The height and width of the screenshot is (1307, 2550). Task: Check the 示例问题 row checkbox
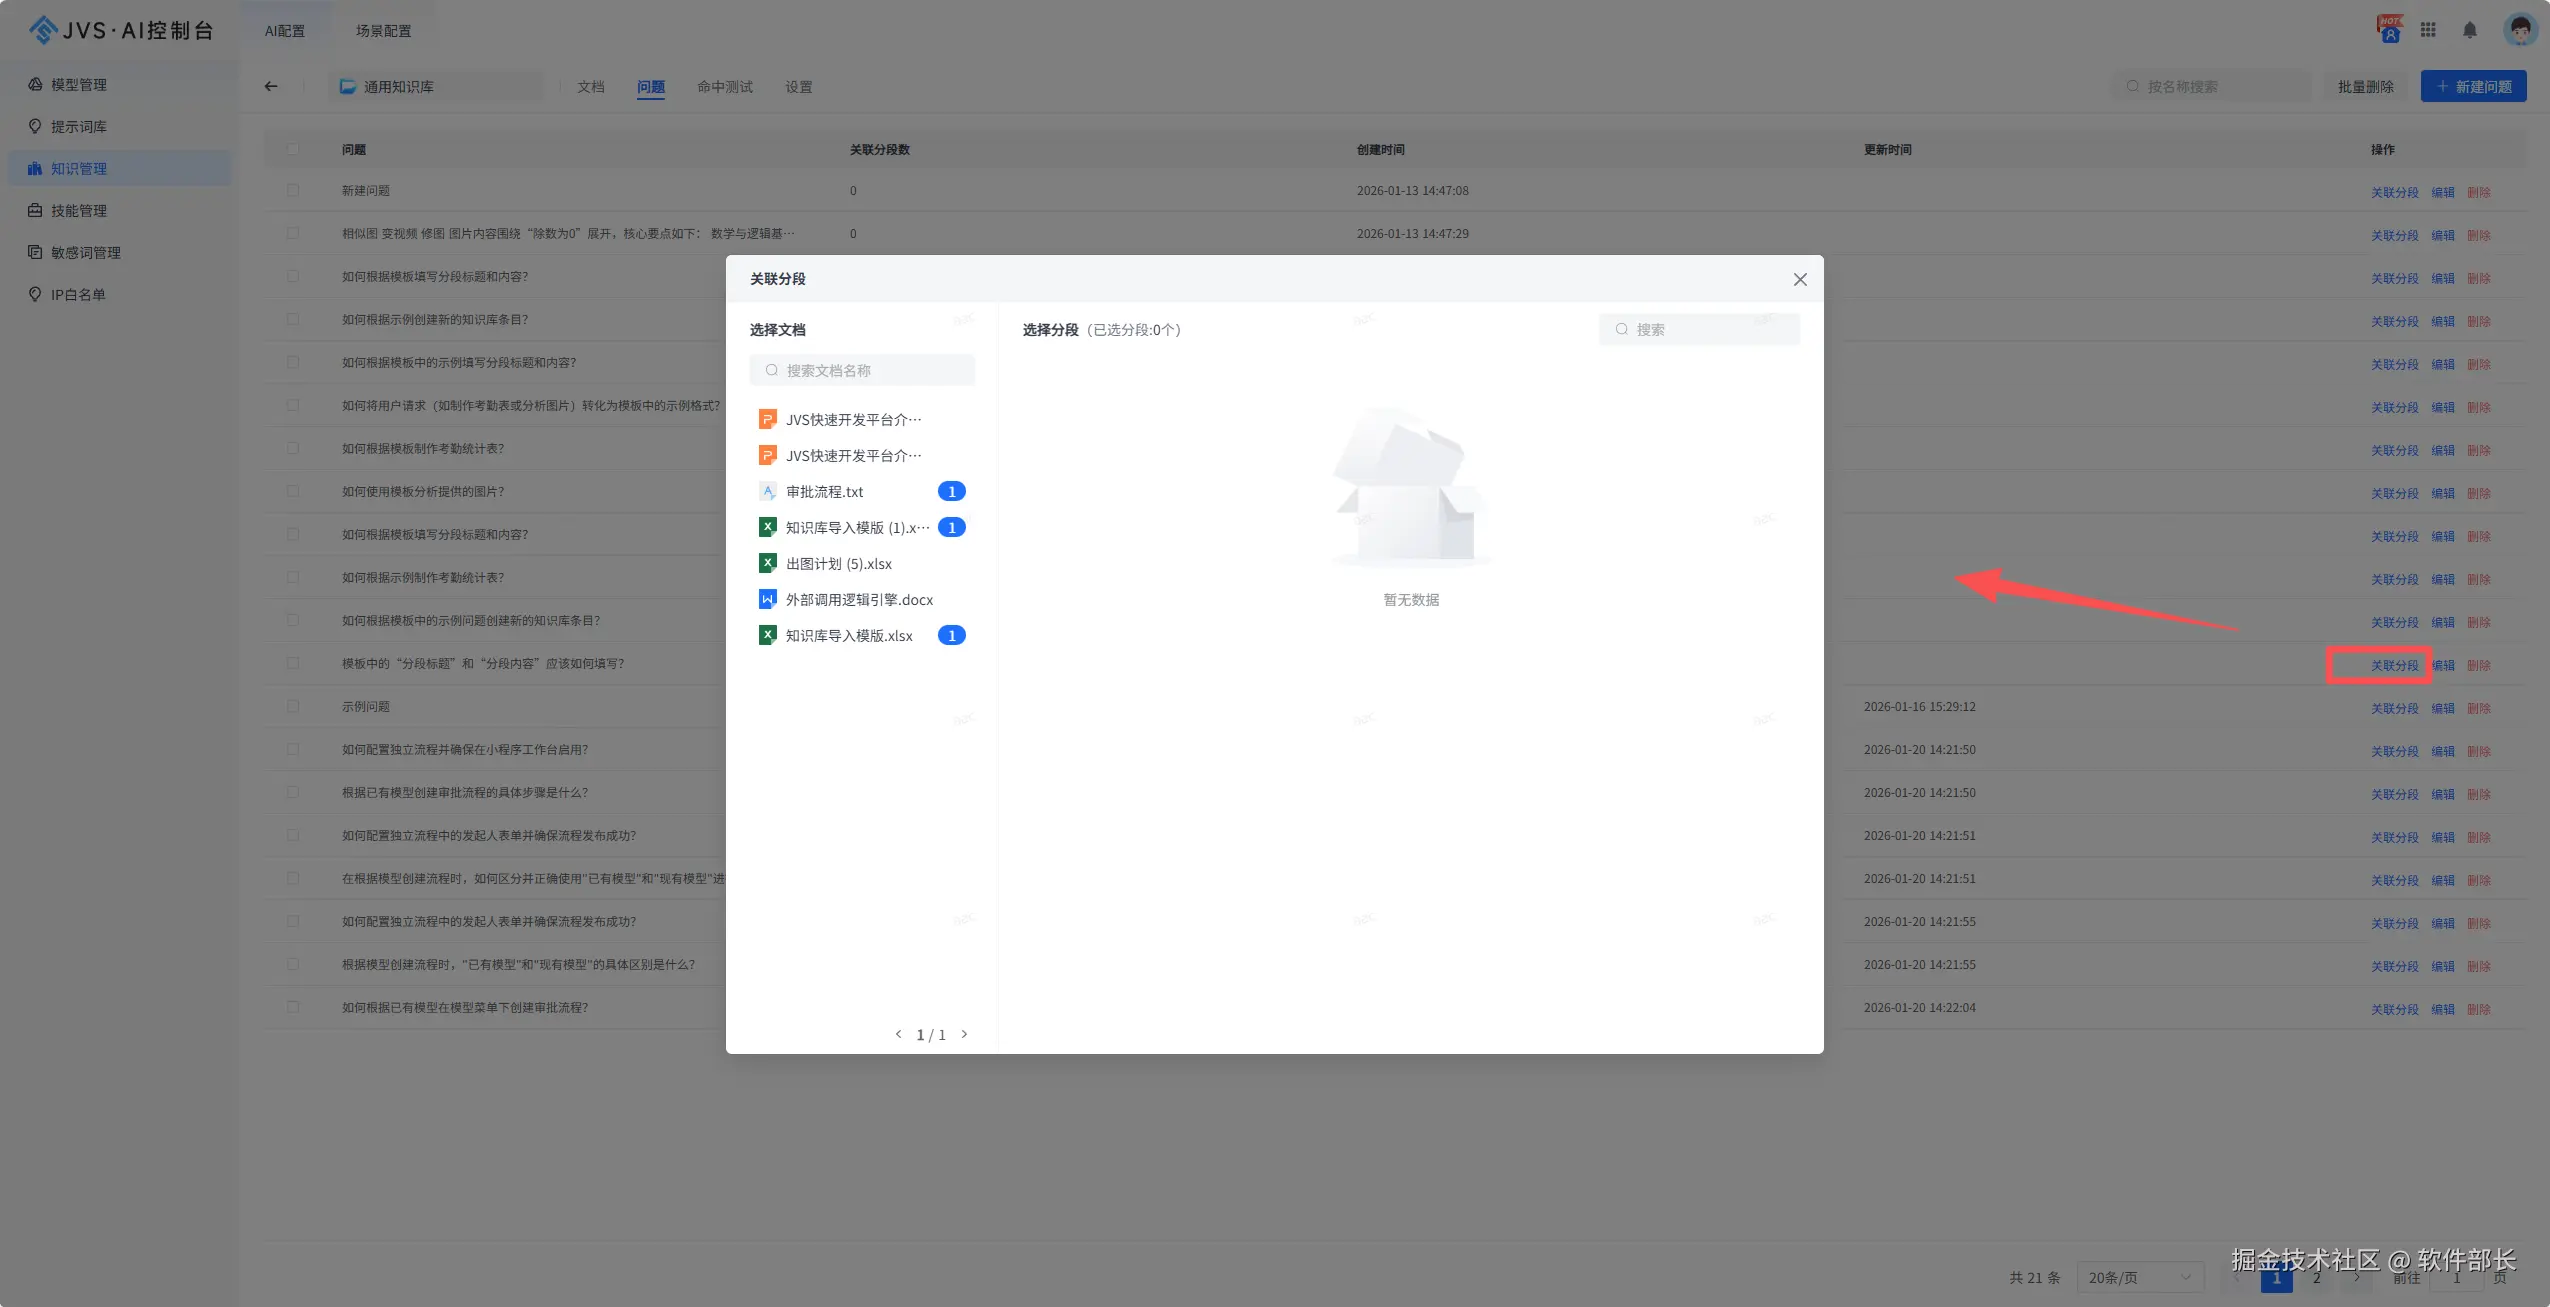point(293,706)
